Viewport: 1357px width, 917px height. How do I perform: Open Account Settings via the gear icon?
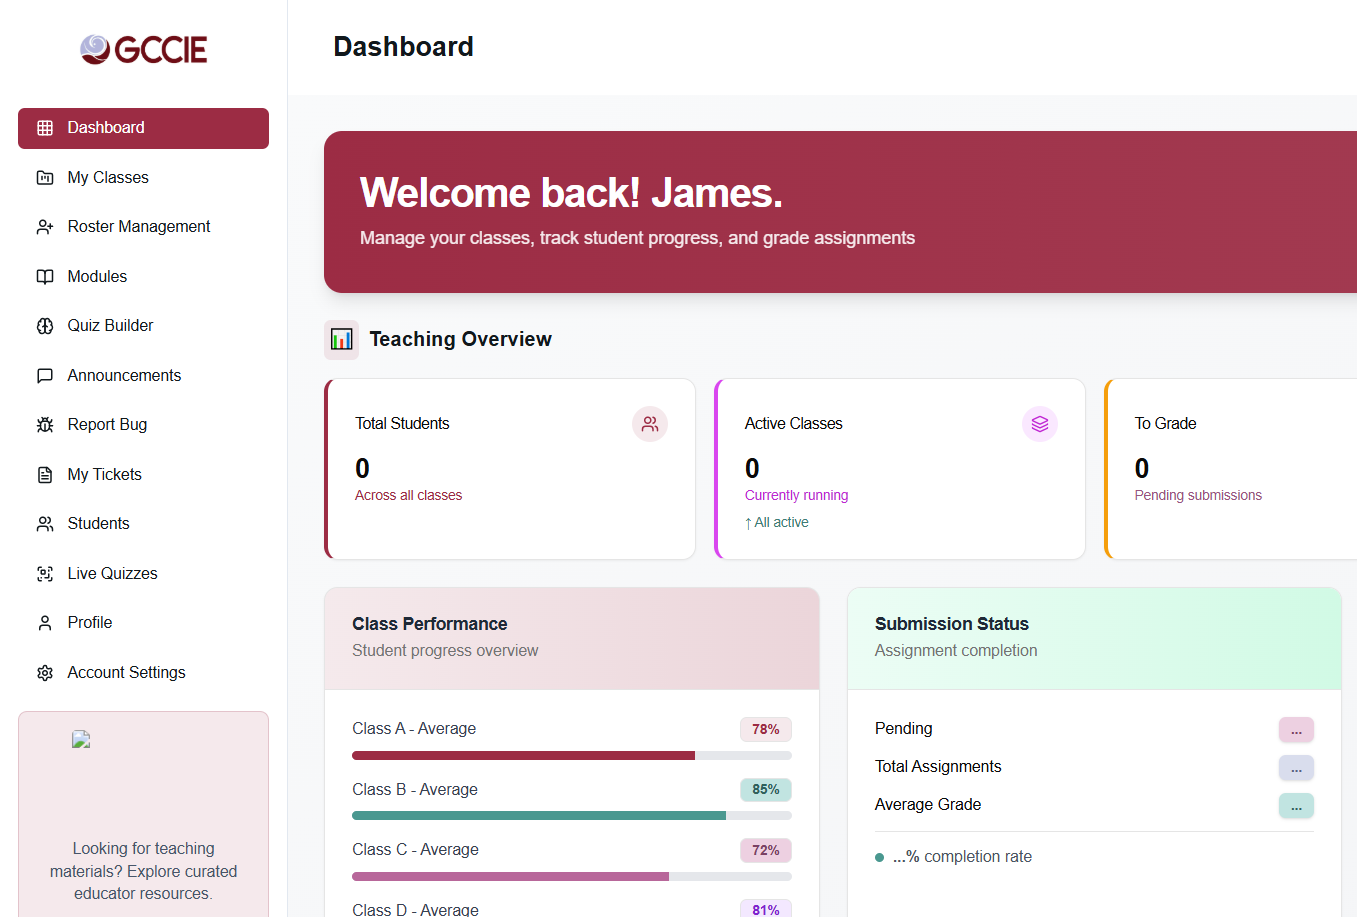point(45,672)
